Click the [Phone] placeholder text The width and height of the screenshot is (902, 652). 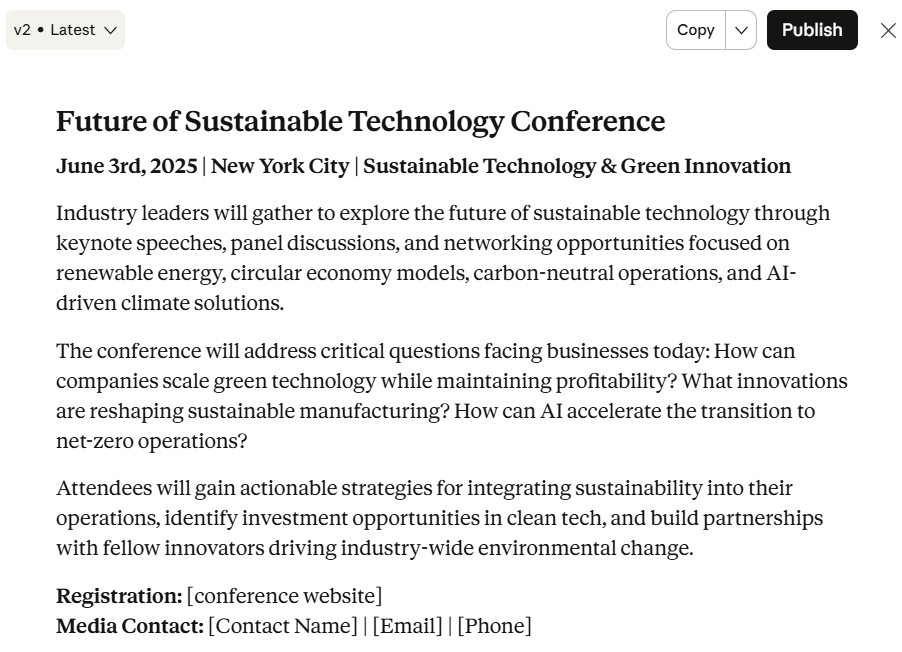click(x=494, y=626)
